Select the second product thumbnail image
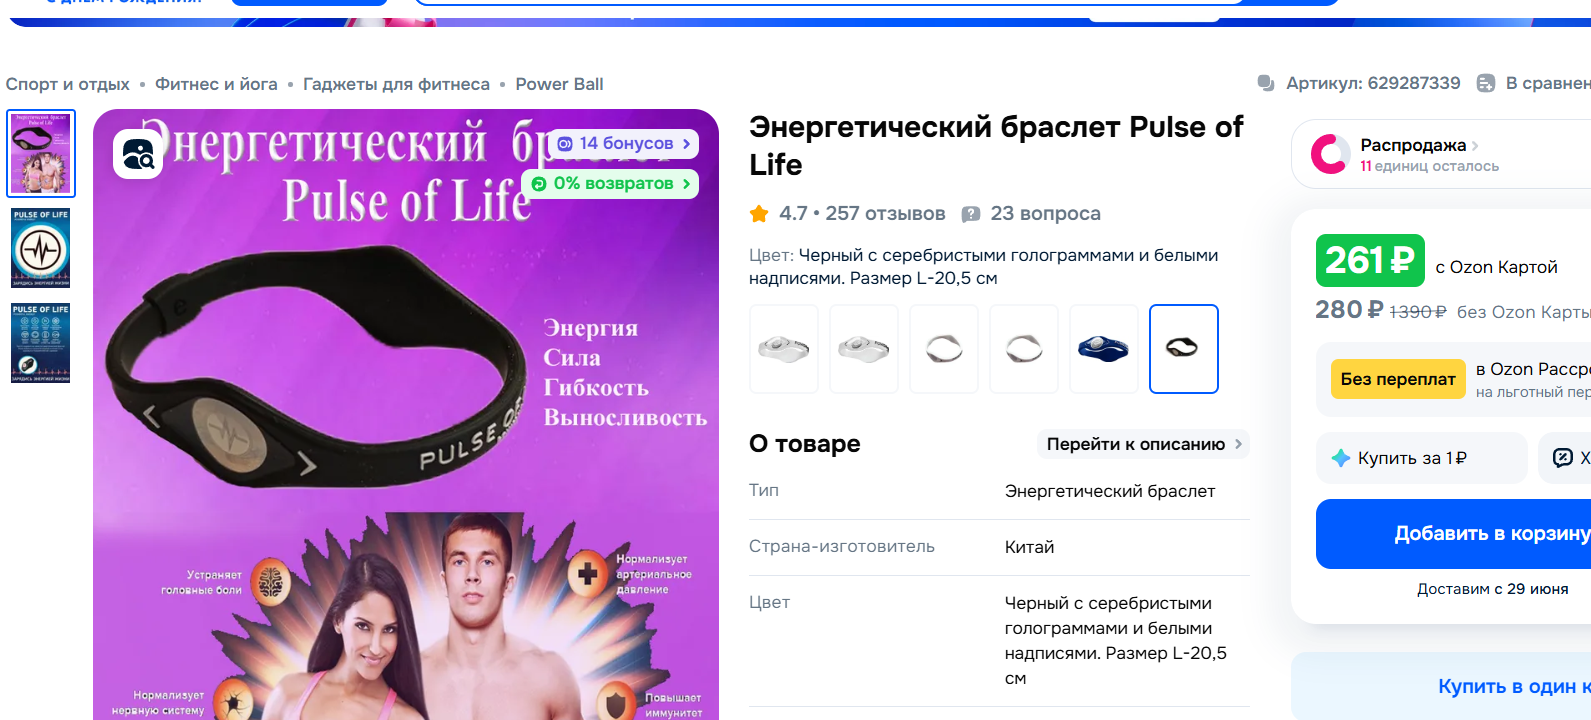Viewport: 1591px width, 720px height. tap(41, 248)
